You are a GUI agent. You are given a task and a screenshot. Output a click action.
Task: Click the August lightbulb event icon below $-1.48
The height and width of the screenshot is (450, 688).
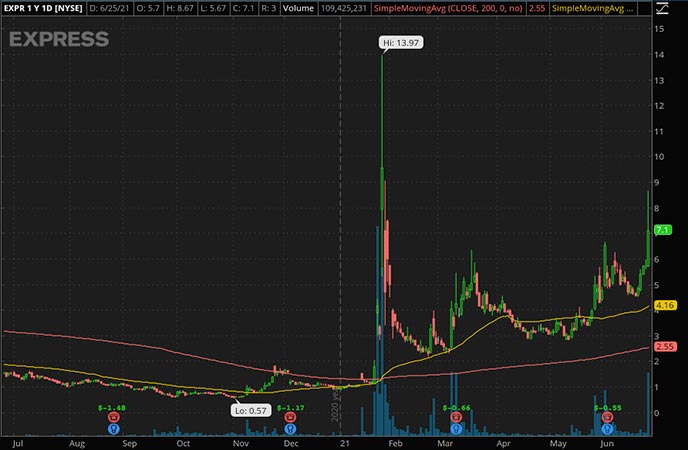pos(114,429)
